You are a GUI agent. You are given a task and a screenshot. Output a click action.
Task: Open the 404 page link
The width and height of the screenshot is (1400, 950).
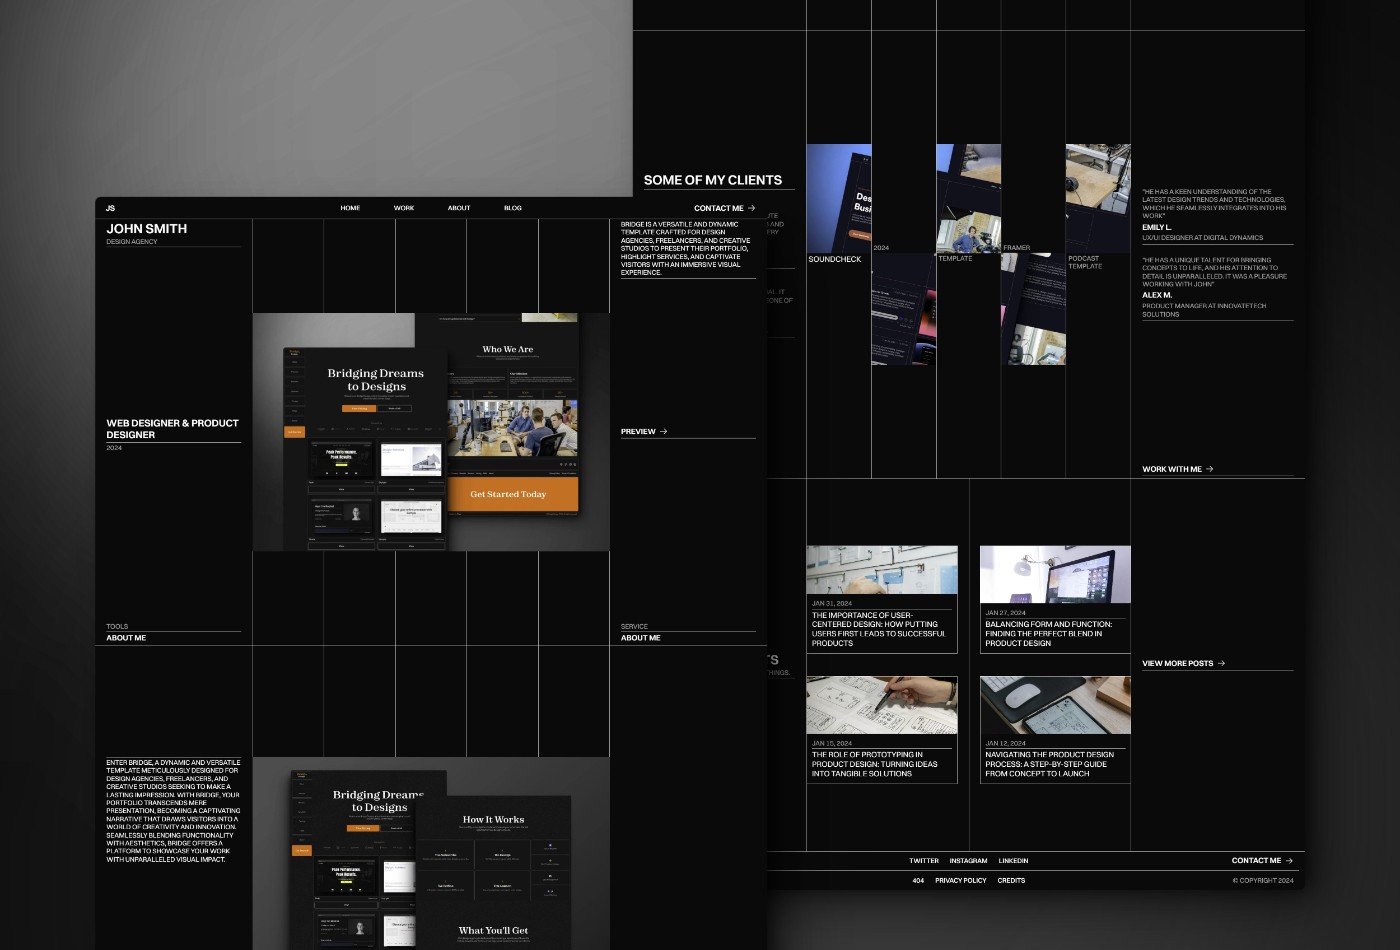point(918,880)
